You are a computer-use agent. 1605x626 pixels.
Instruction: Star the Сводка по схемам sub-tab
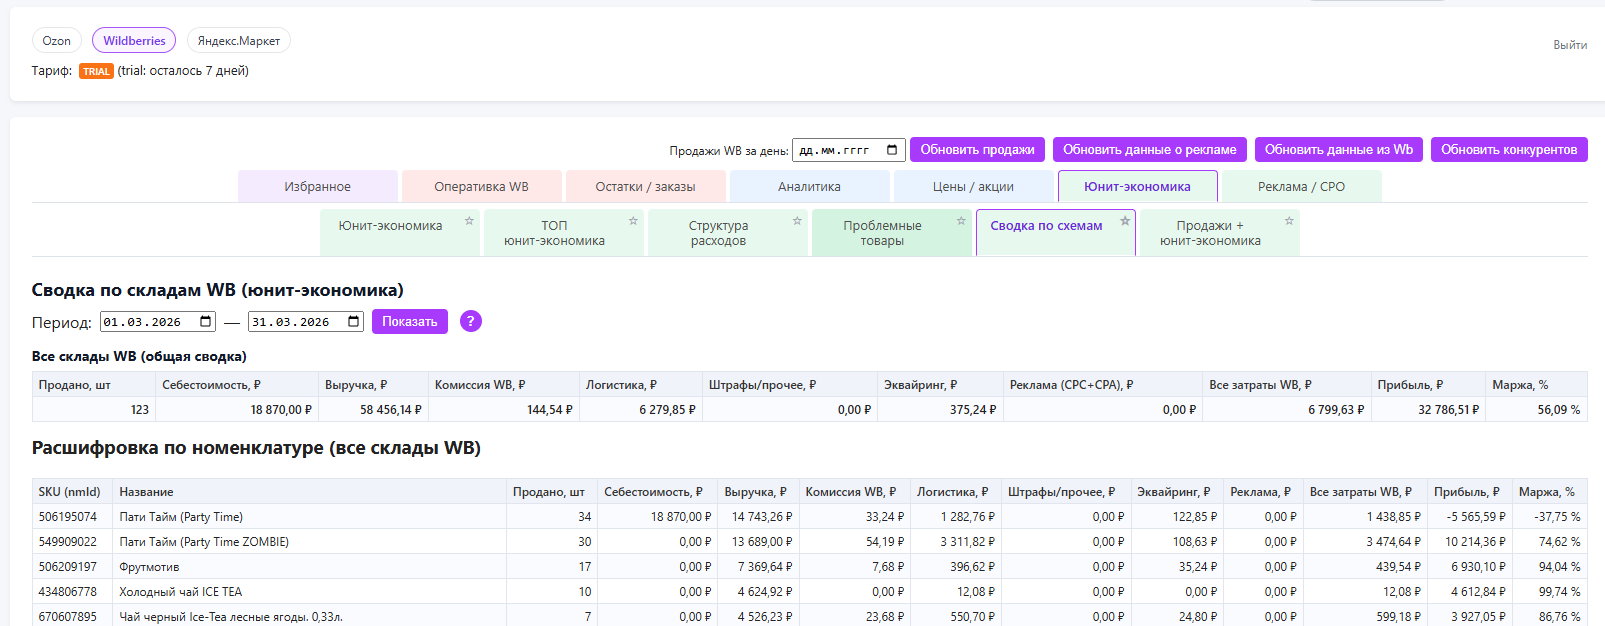point(1125,221)
